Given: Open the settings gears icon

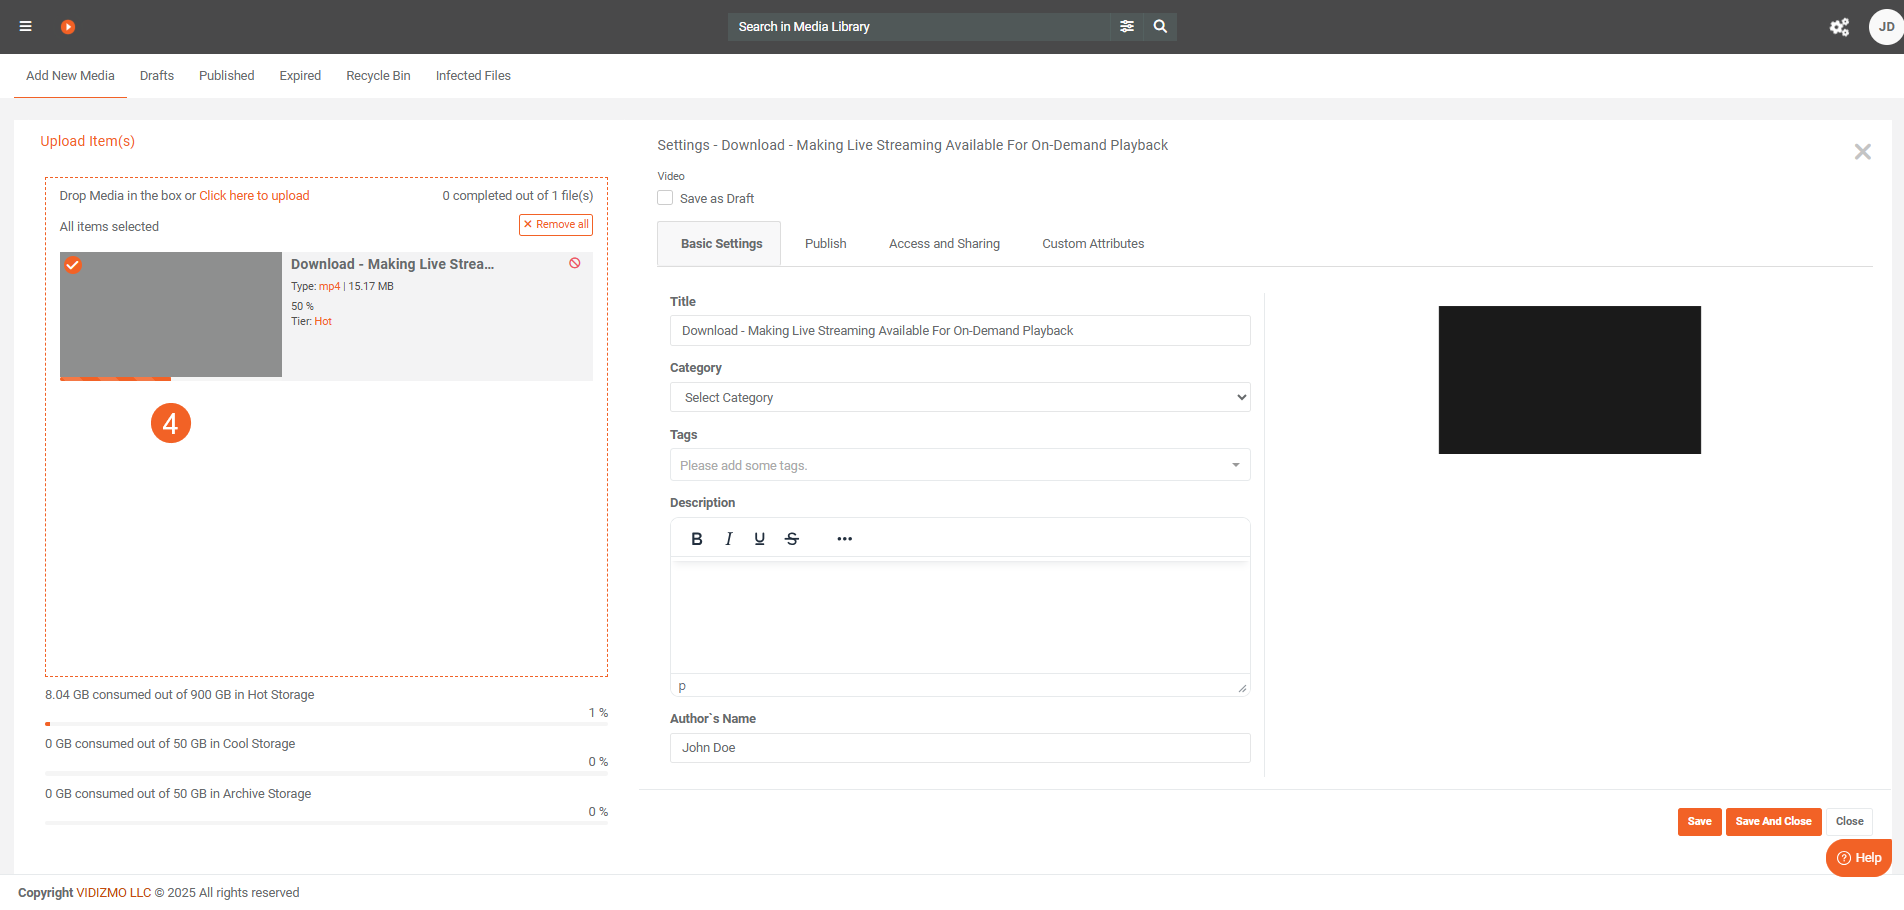Looking at the screenshot, I should (x=1839, y=27).
